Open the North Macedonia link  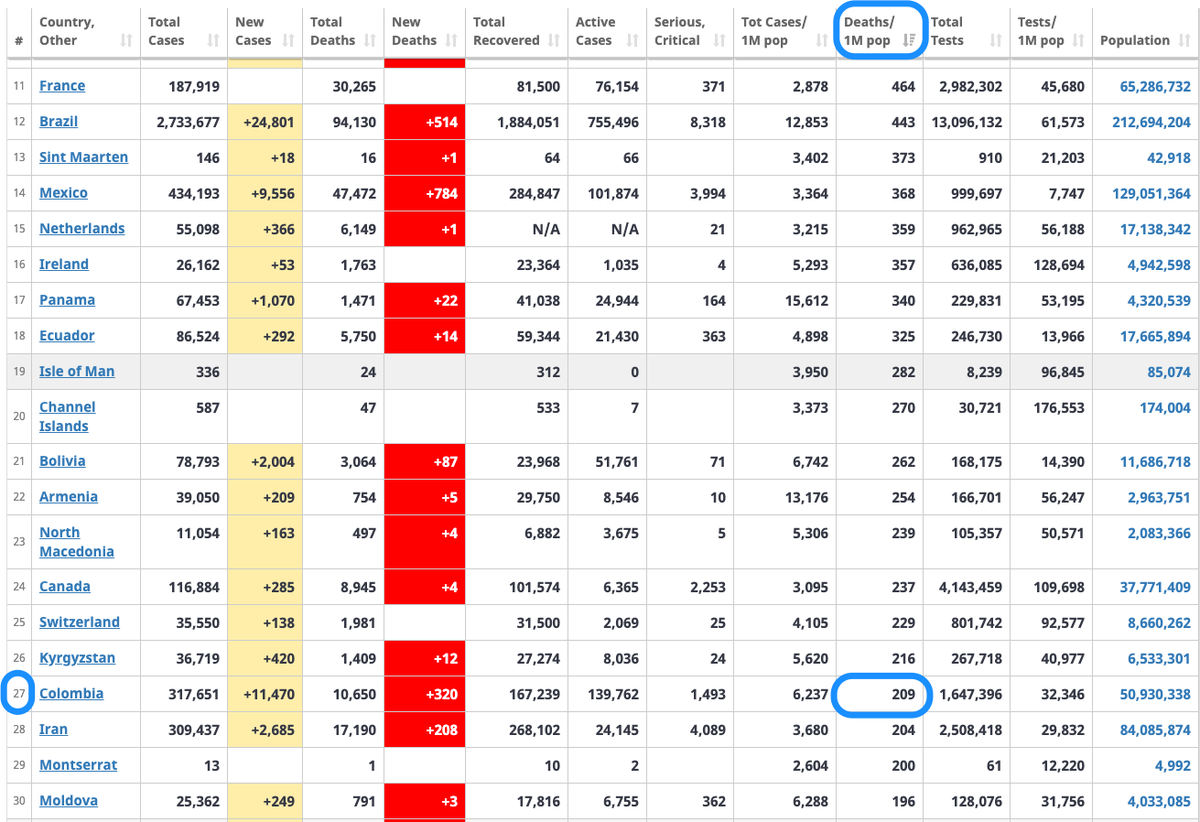click(76, 542)
